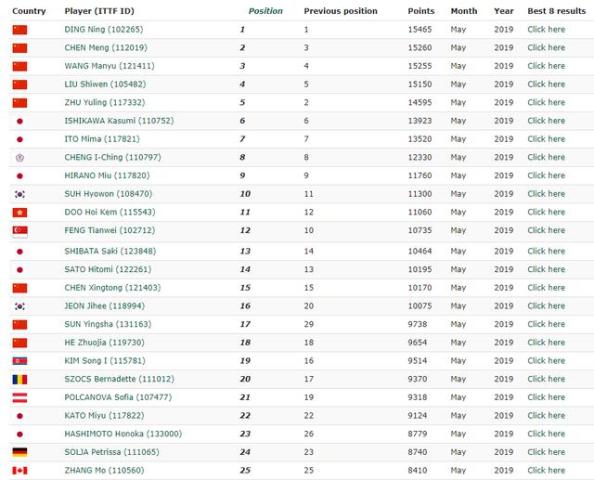
Task: Click the Singapore flag beside FENG Tianwei
Action: pyautogui.click(x=20, y=231)
